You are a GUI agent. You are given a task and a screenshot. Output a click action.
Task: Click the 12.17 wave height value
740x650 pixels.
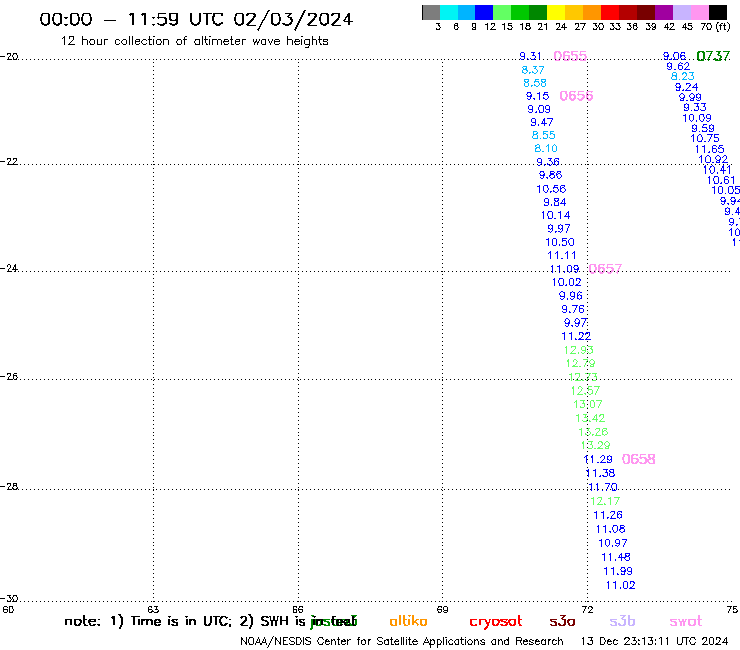[x=605, y=501]
